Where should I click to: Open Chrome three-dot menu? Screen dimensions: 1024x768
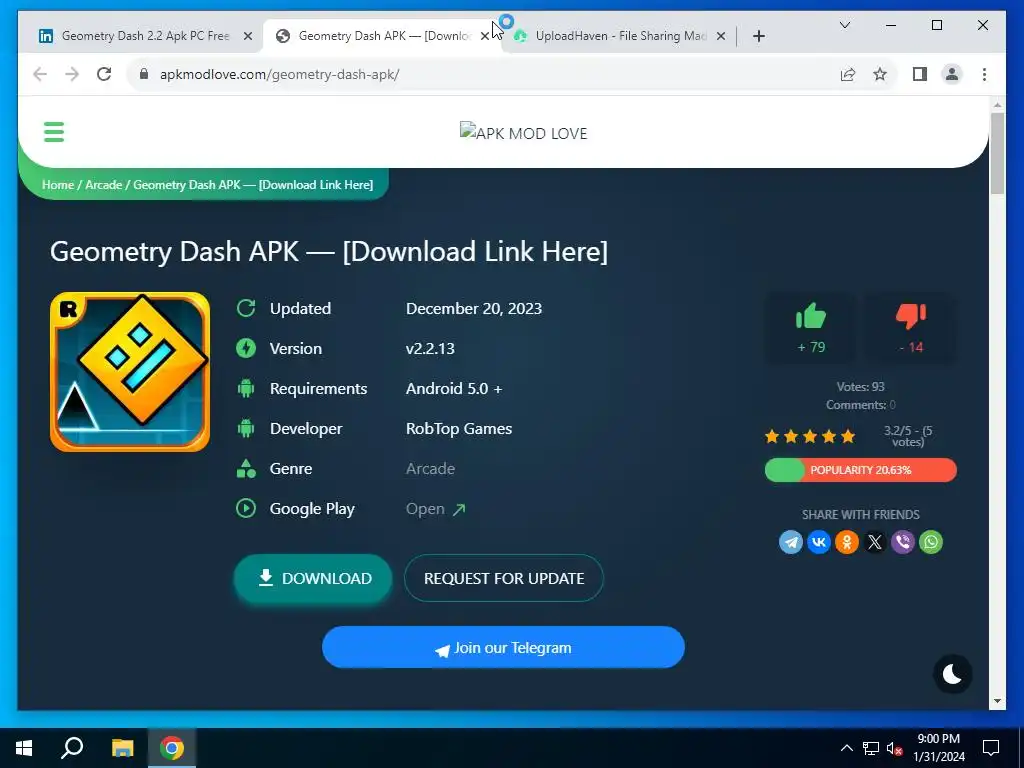click(x=984, y=74)
